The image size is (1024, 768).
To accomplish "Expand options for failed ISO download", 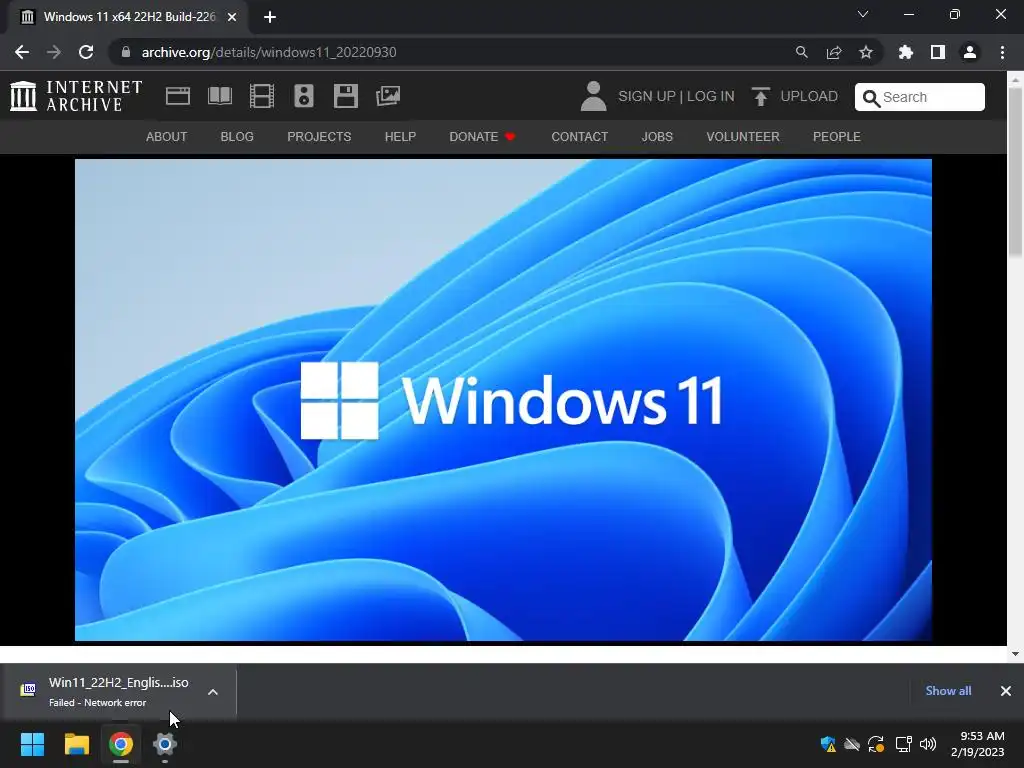I will point(213,692).
